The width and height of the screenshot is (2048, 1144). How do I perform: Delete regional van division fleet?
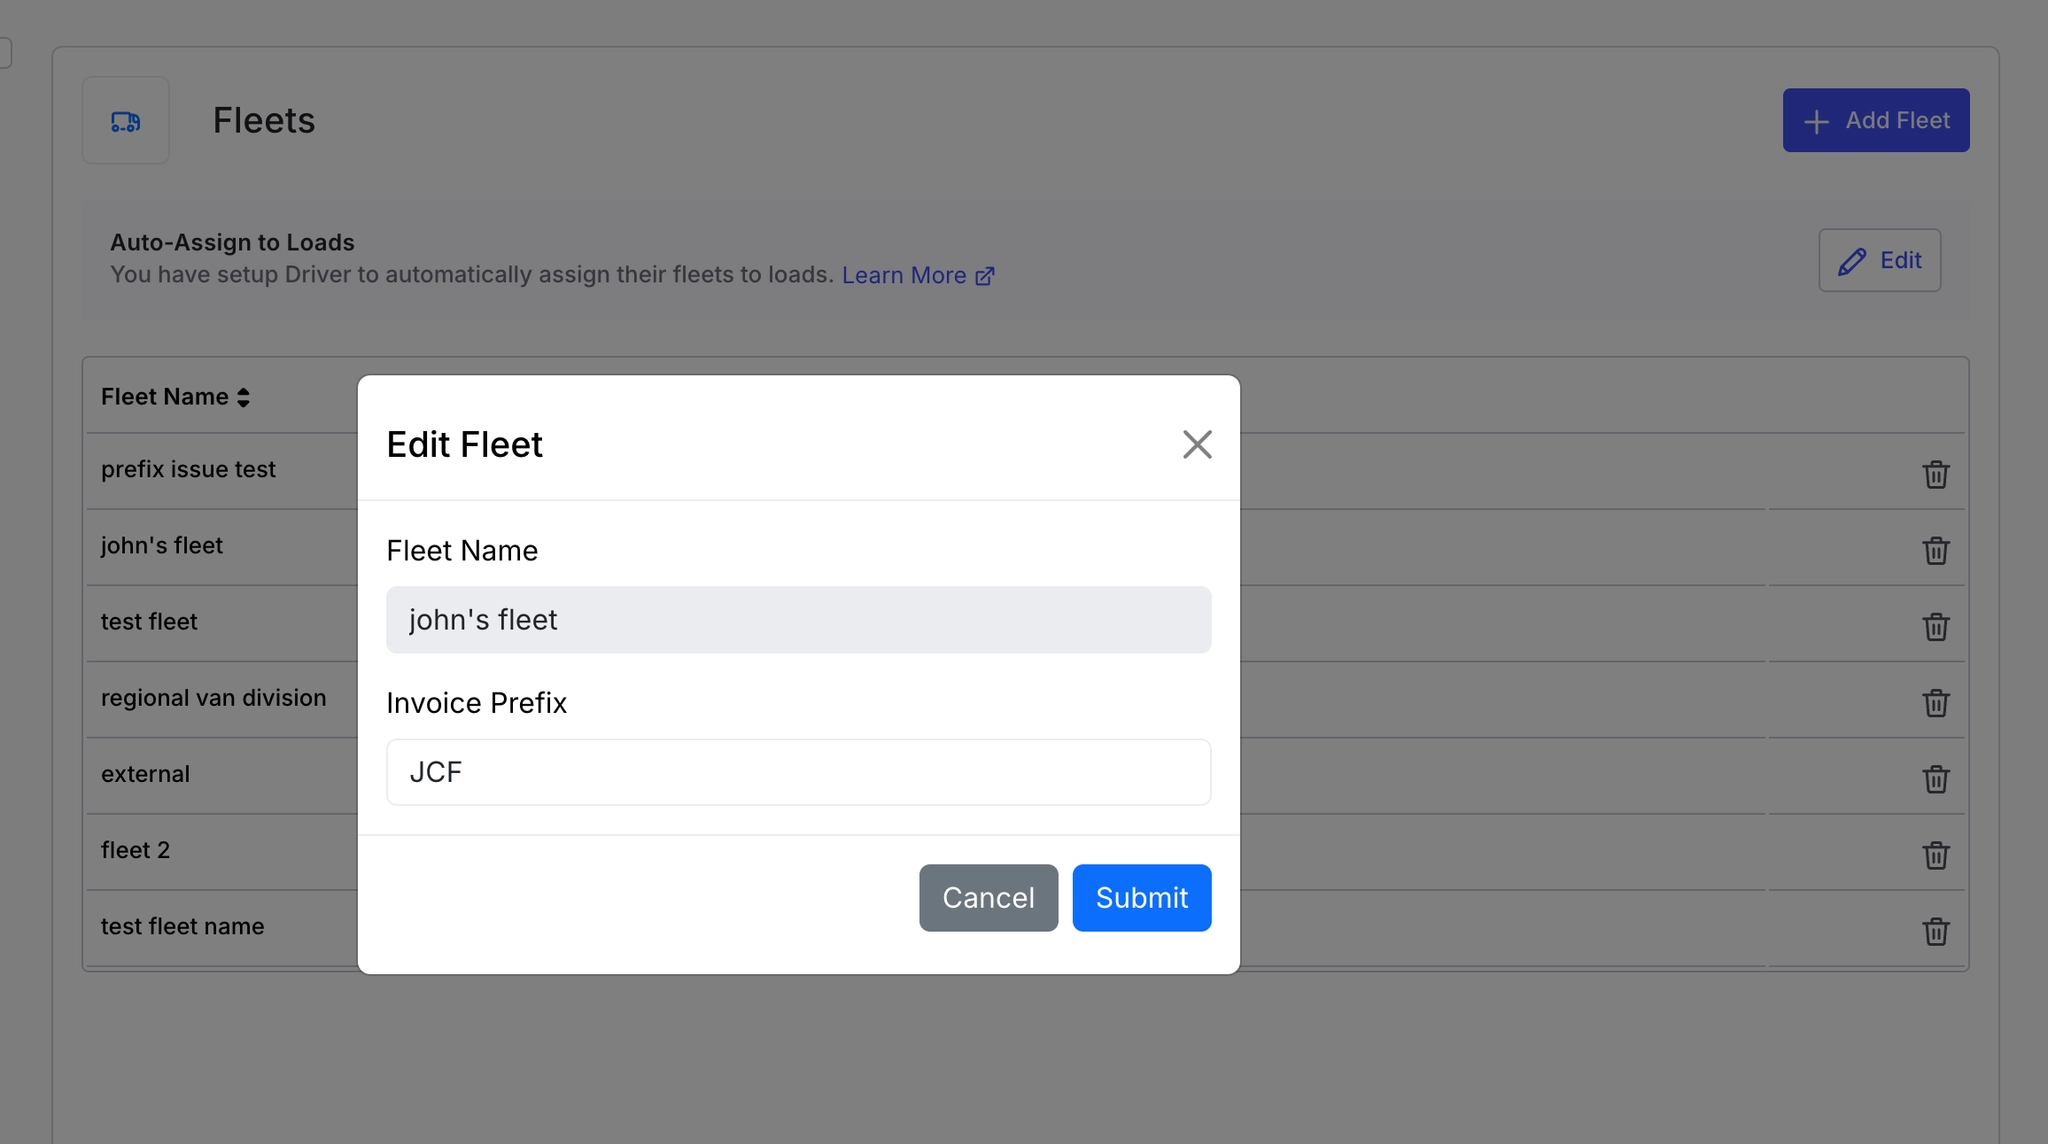pos(1936,702)
